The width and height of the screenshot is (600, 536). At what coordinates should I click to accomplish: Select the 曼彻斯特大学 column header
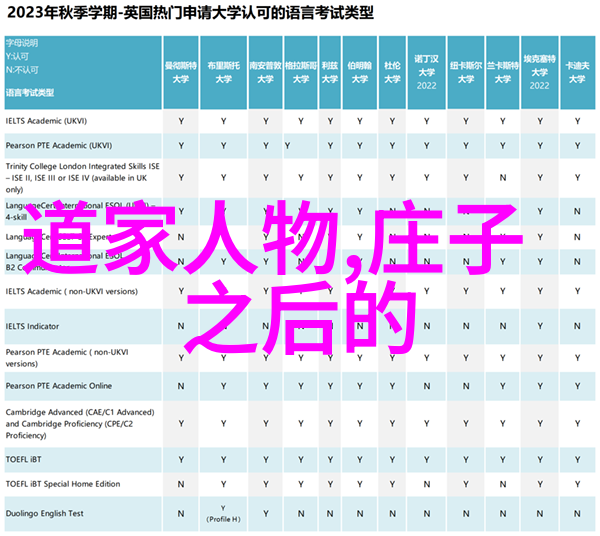(181, 72)
